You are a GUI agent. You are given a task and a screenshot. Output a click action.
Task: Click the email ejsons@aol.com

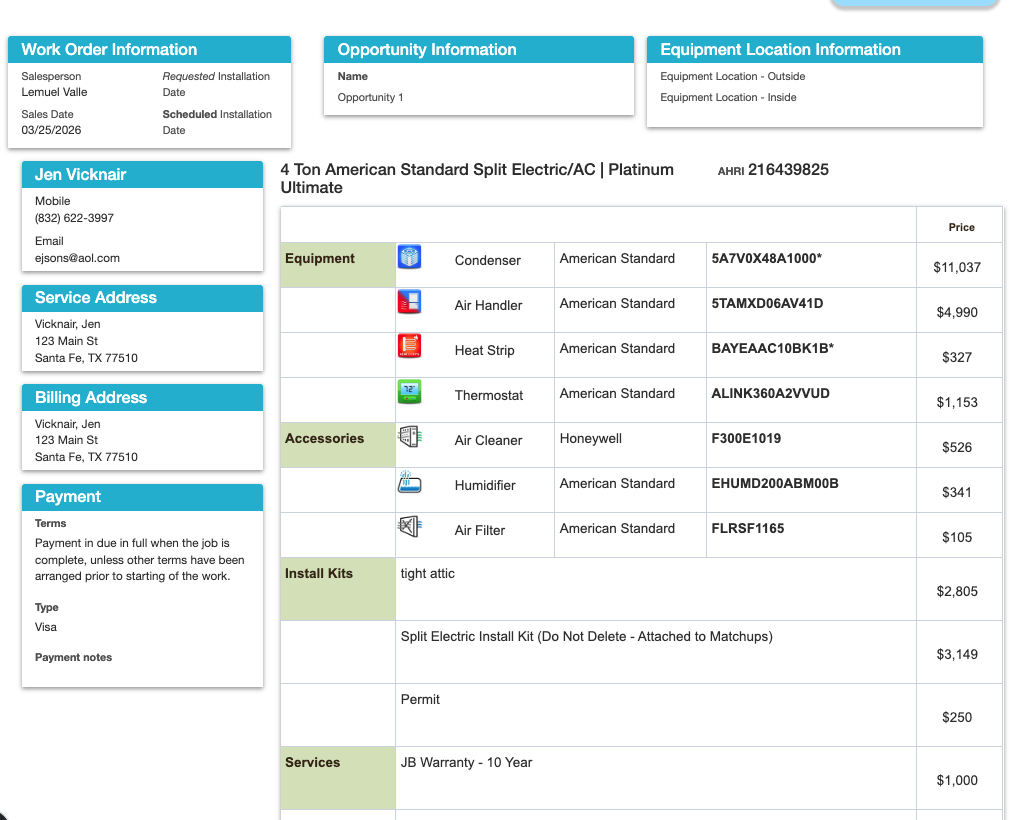coord(77,258)
